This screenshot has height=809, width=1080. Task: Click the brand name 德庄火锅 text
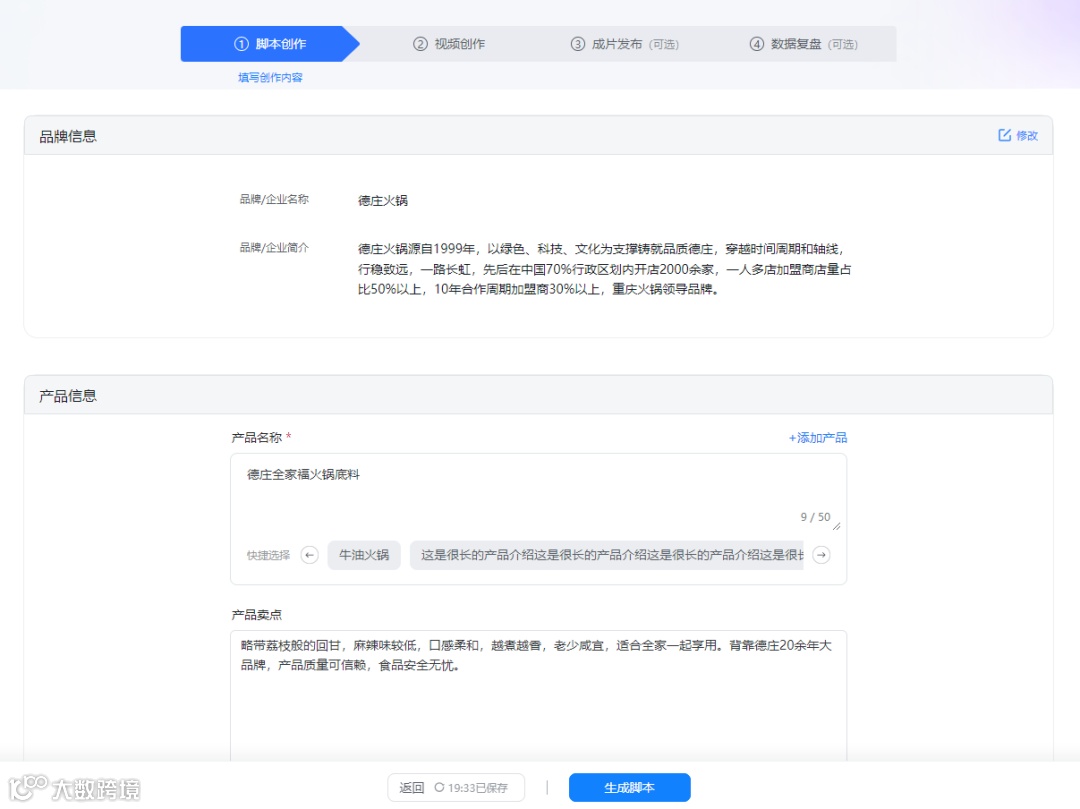point(383,201)
